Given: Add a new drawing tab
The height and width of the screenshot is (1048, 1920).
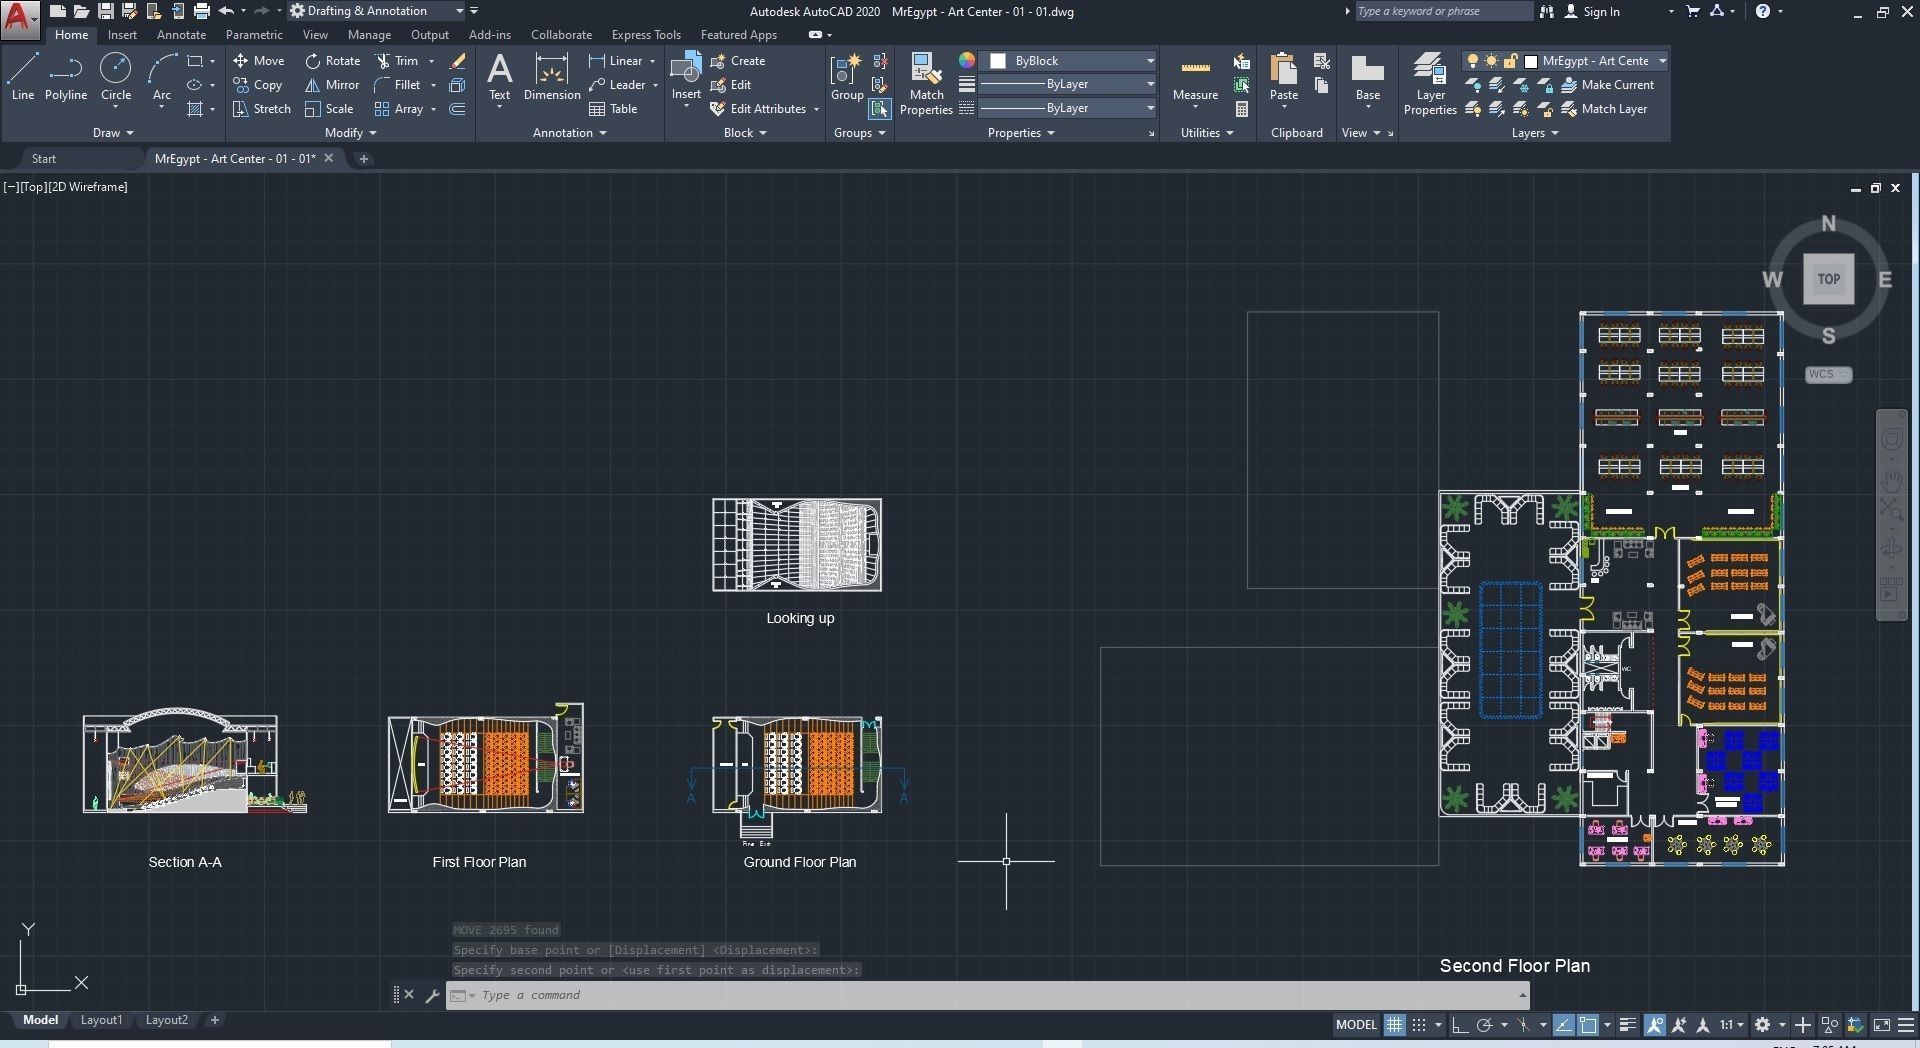Looking at the screenshot, I should pos(364,159).
